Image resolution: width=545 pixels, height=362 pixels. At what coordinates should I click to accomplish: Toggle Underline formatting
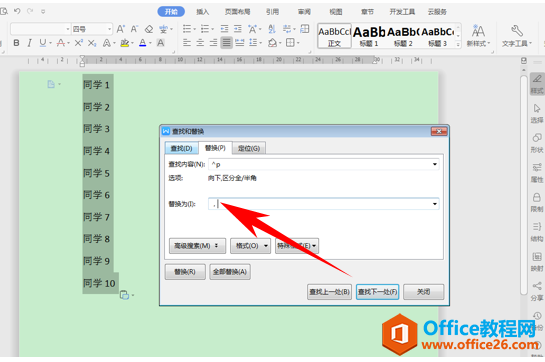43,43
